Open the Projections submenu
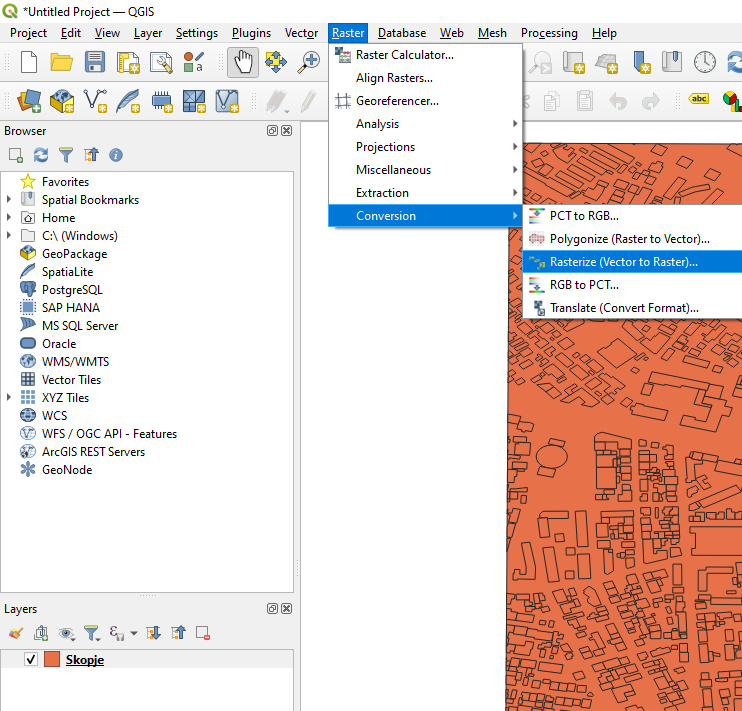Image resolution: width=742 pixels, height=711 pixels. (x=425, y=147)
